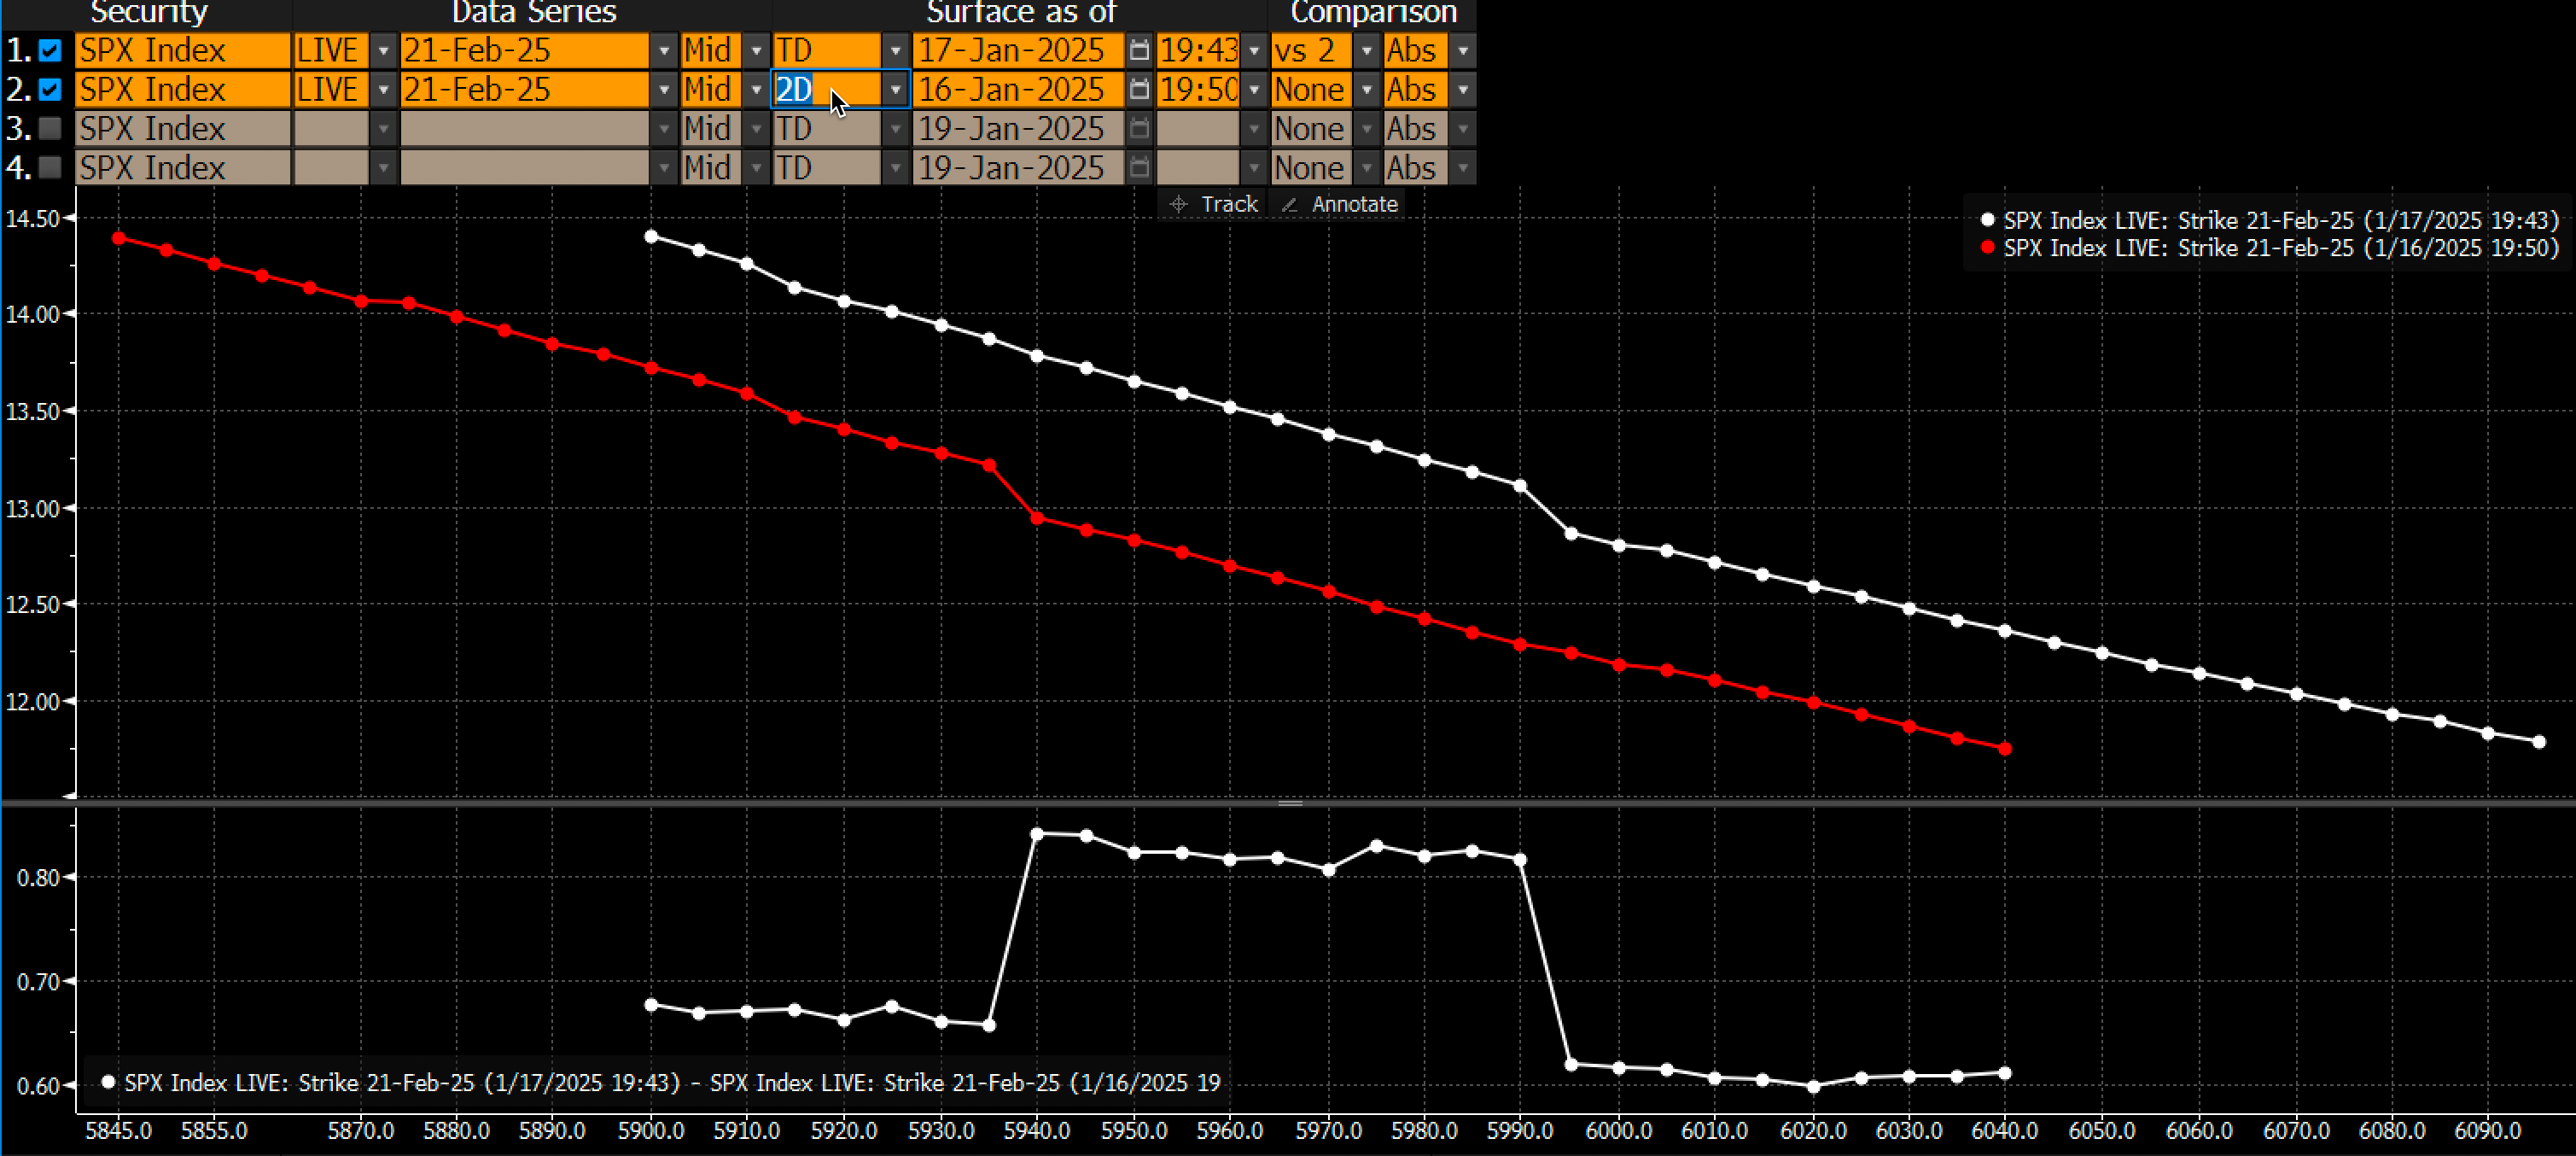This screenshot has height=1156, width=2576.
Task: Click the Comparison column header
Action: [1373, 13]
